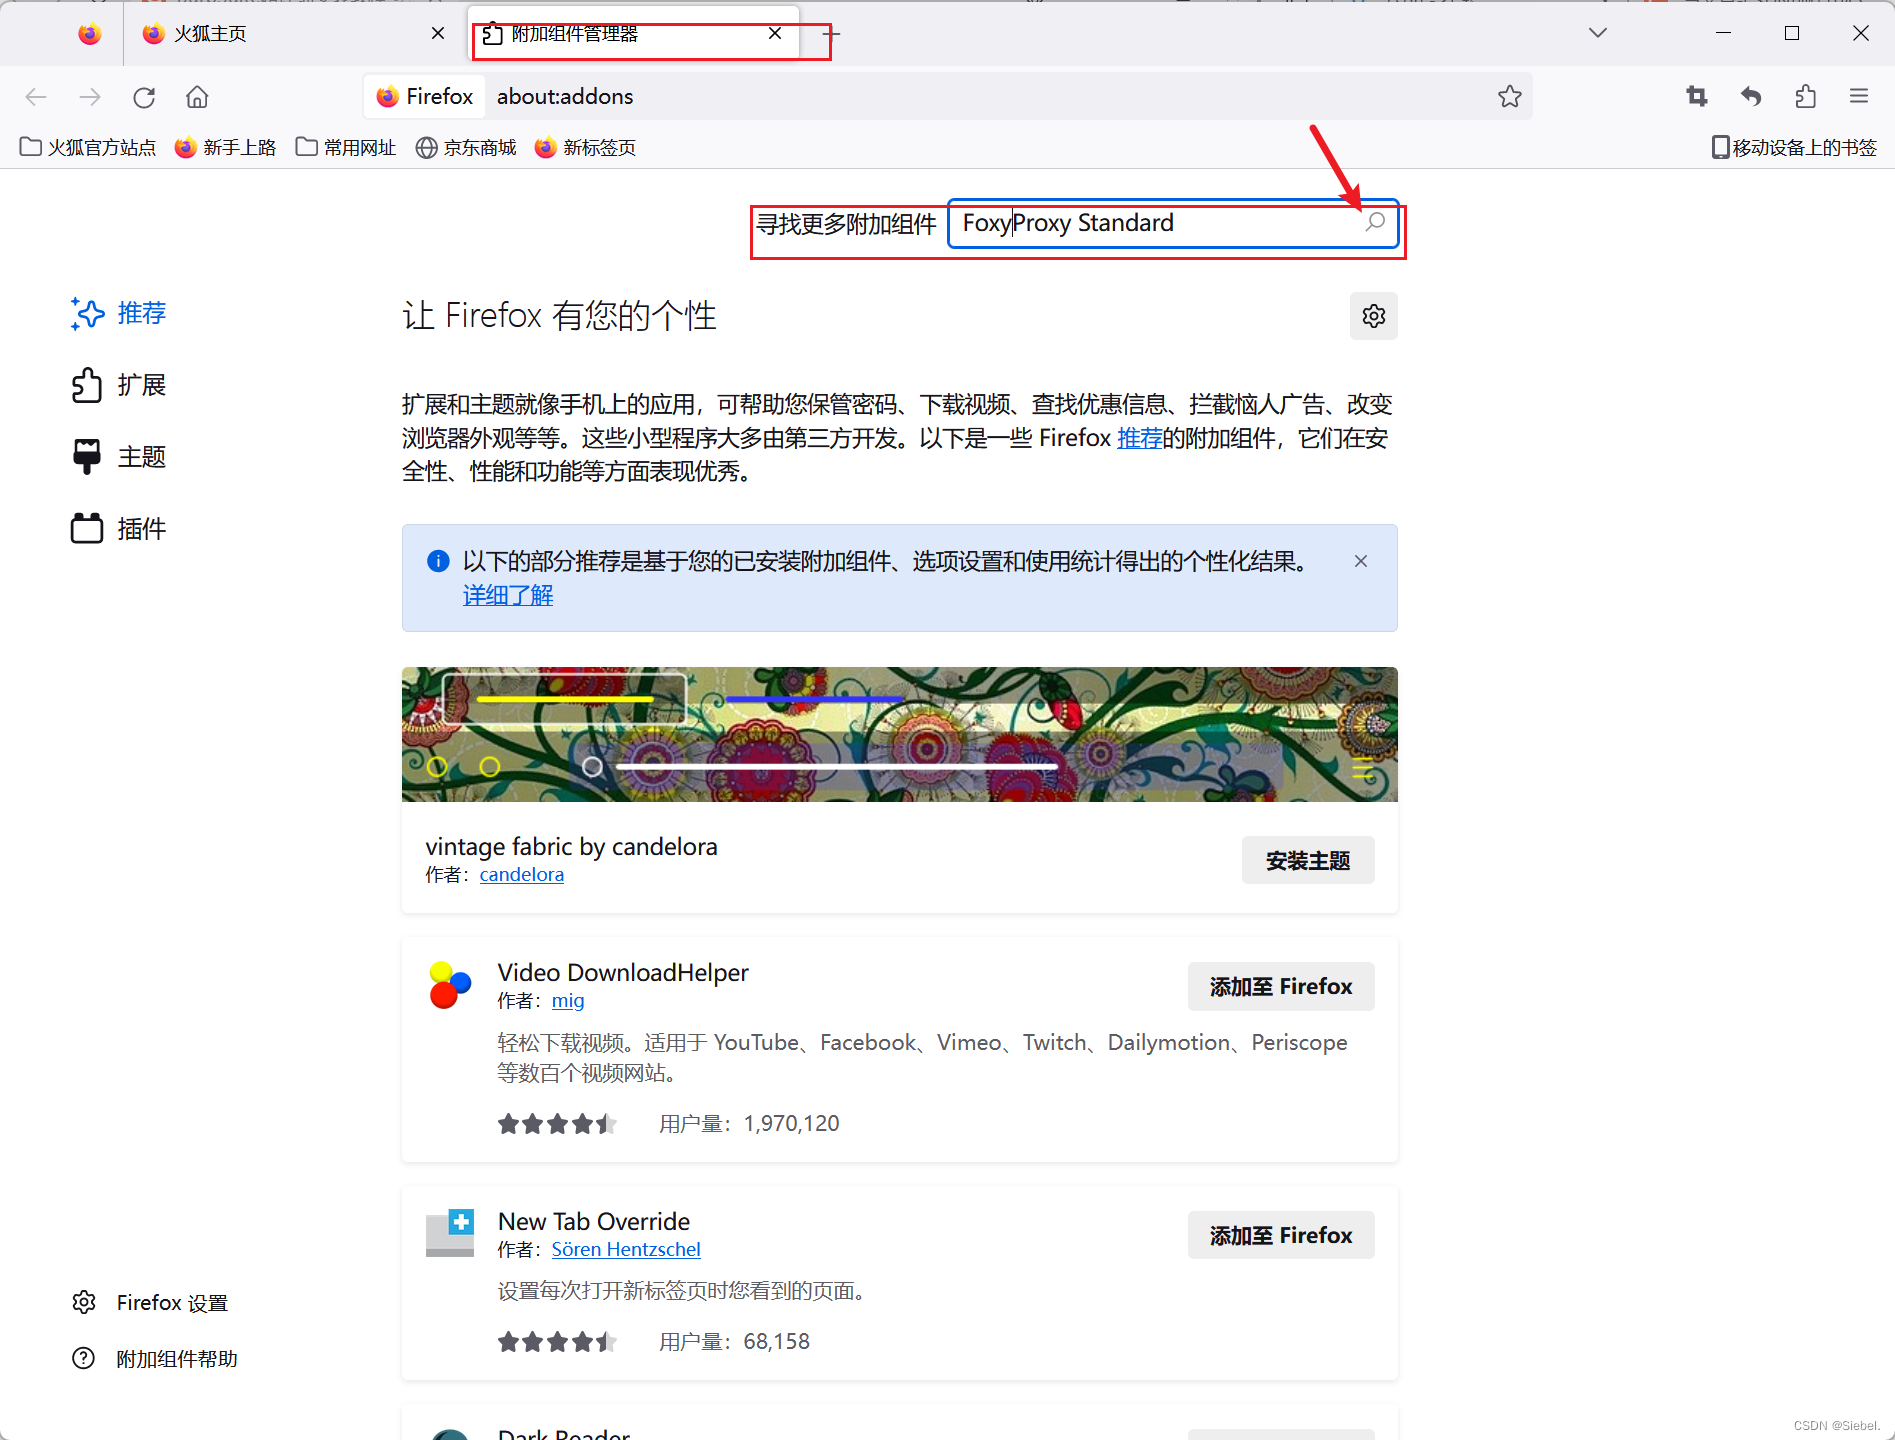Expand the 常用网址 bookmark folder

pos(346,148)
